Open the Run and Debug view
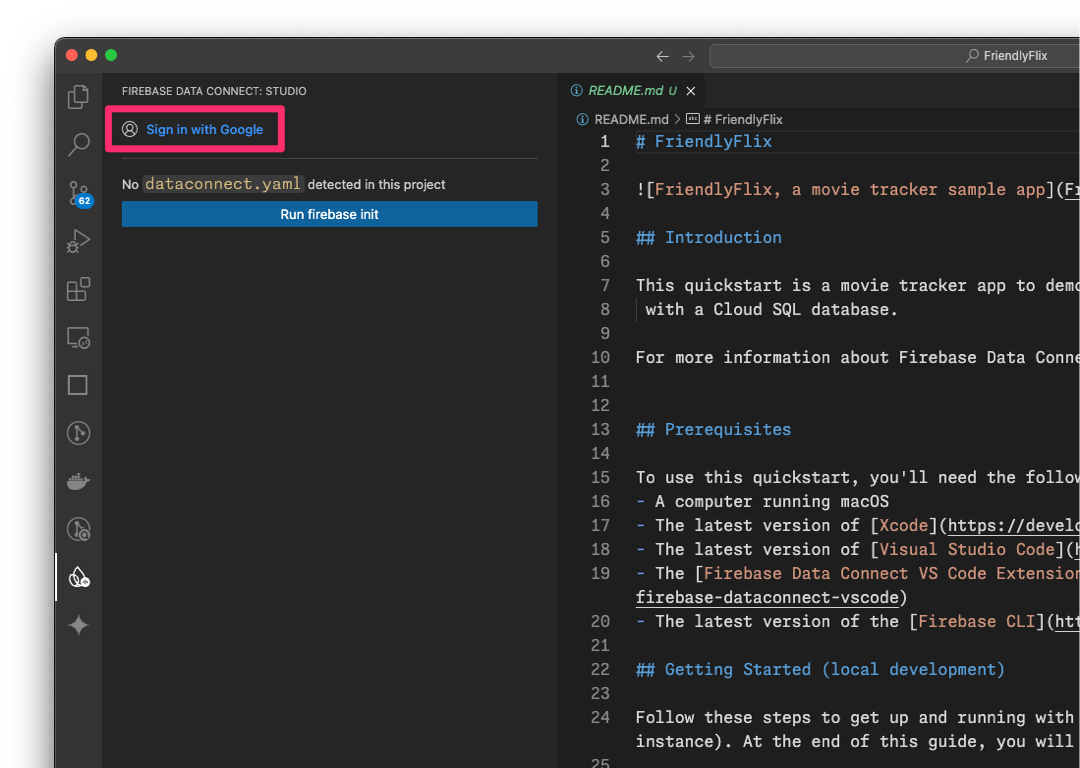Screen dimensions: 1080x768 pos(78,241)
